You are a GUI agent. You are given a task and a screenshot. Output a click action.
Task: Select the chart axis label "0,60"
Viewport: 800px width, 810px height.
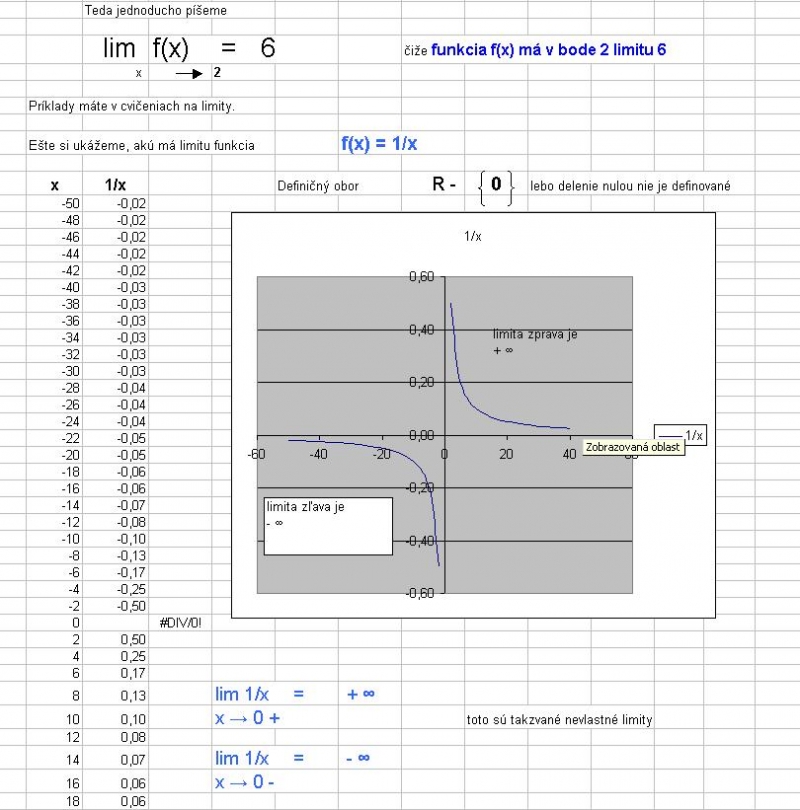point(422,277)
